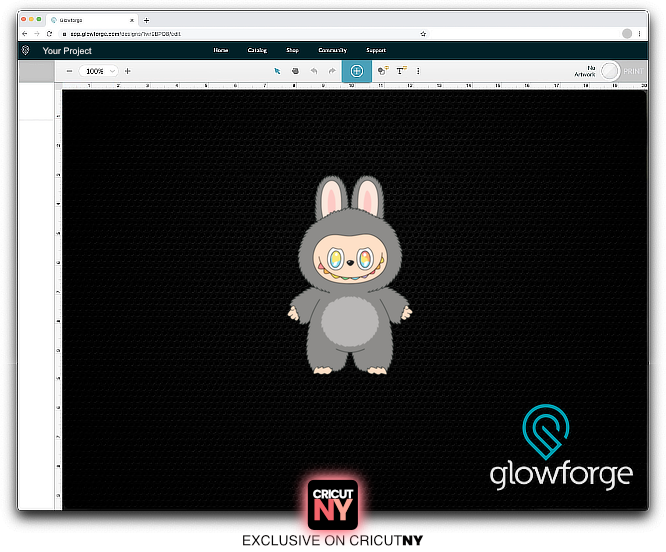The image size is (666, 552).
Task: Select the pan hand tool
Action: tap(296, 71)
